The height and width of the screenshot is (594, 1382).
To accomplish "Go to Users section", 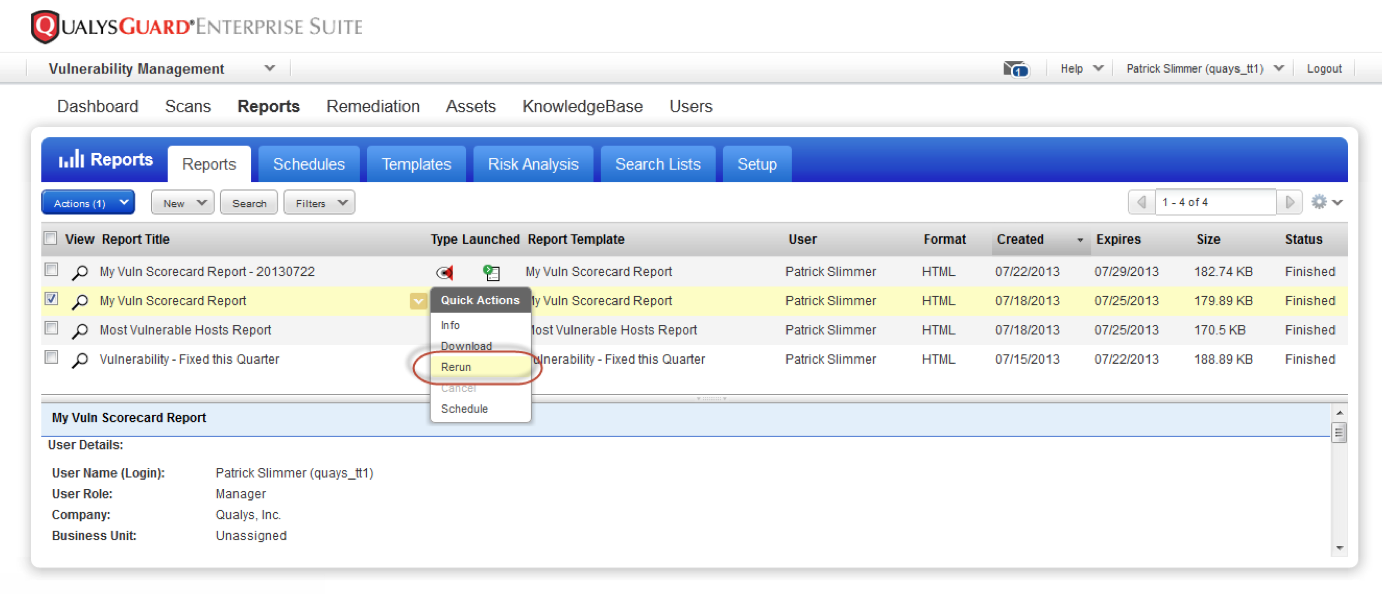I will [691, 106].
